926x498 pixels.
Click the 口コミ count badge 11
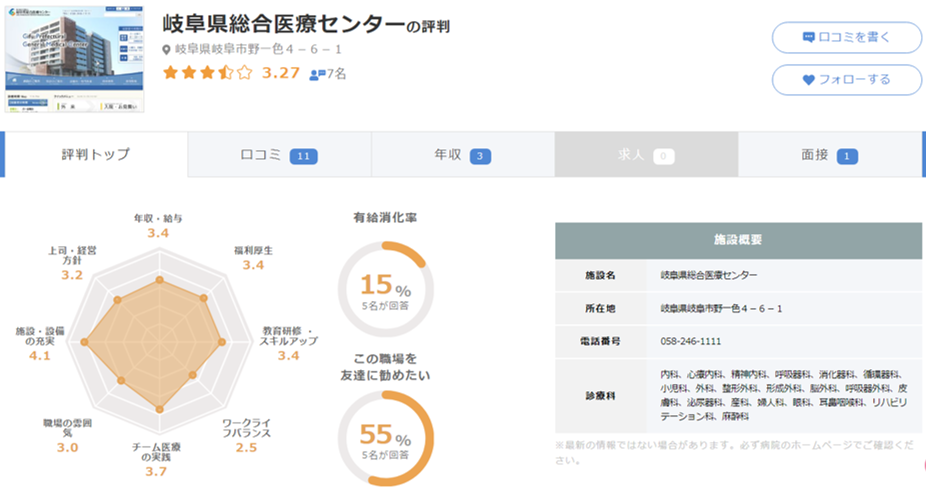(304, 156)
